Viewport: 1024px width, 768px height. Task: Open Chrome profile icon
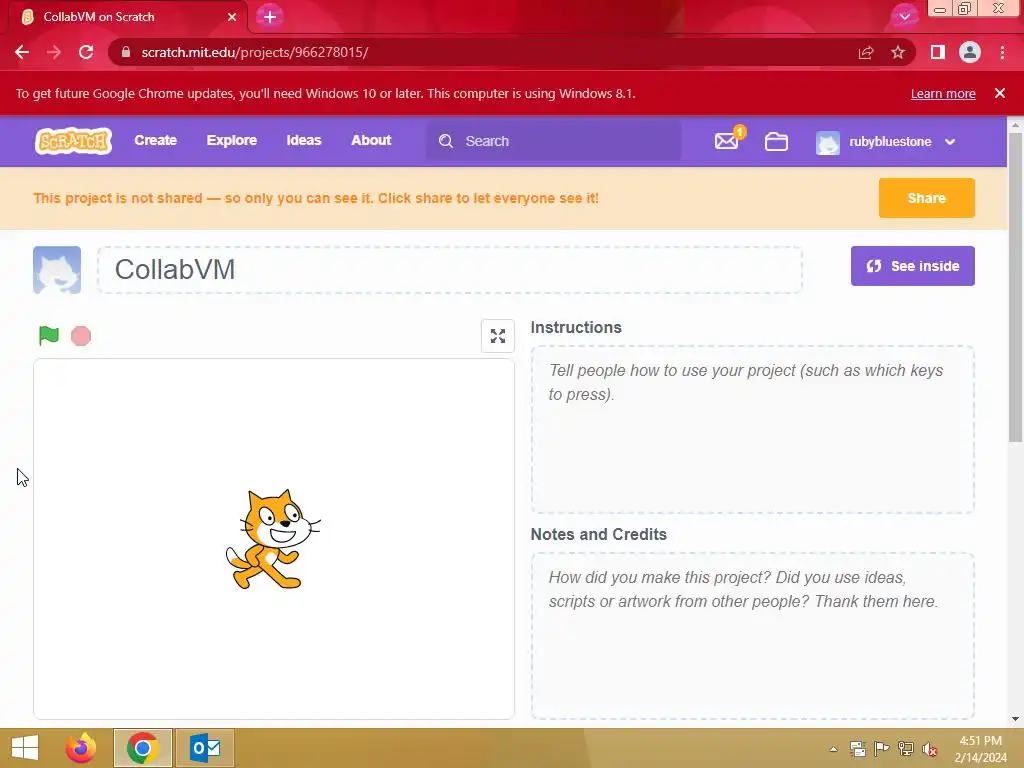(x=970, y=52)
